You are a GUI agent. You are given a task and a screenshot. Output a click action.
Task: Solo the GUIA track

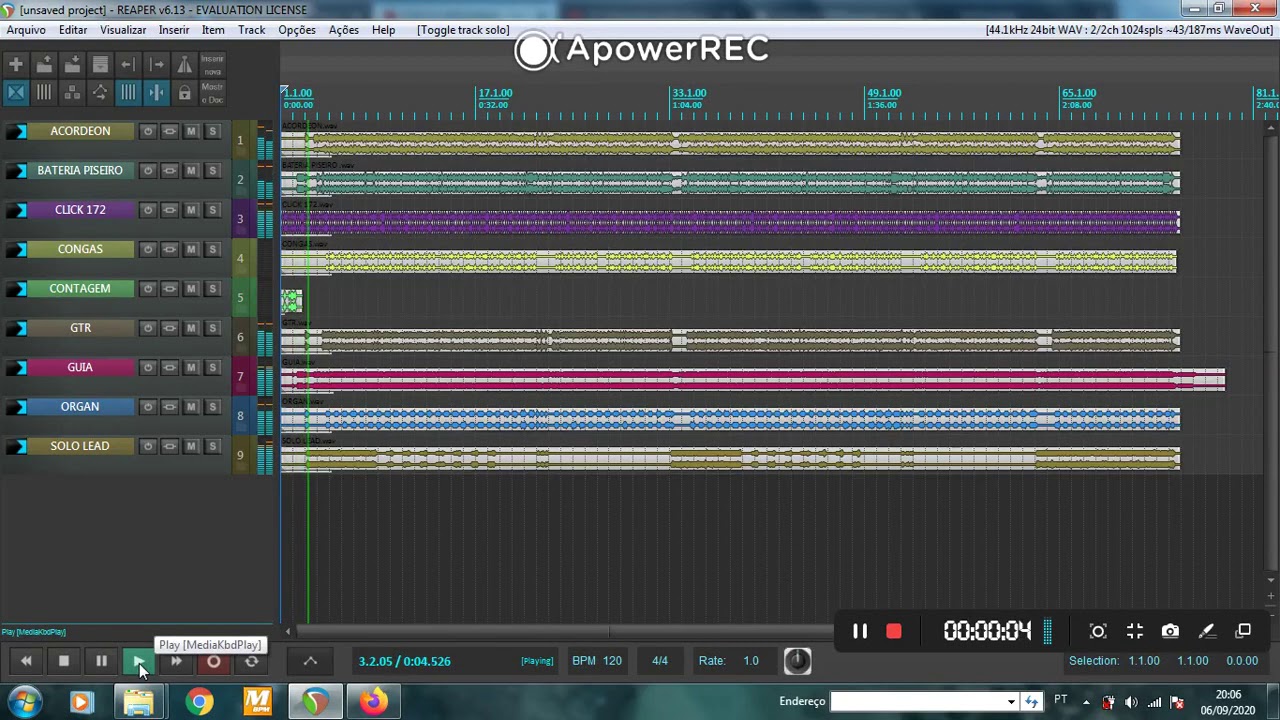pyautogui.click(x=212, y=367)
